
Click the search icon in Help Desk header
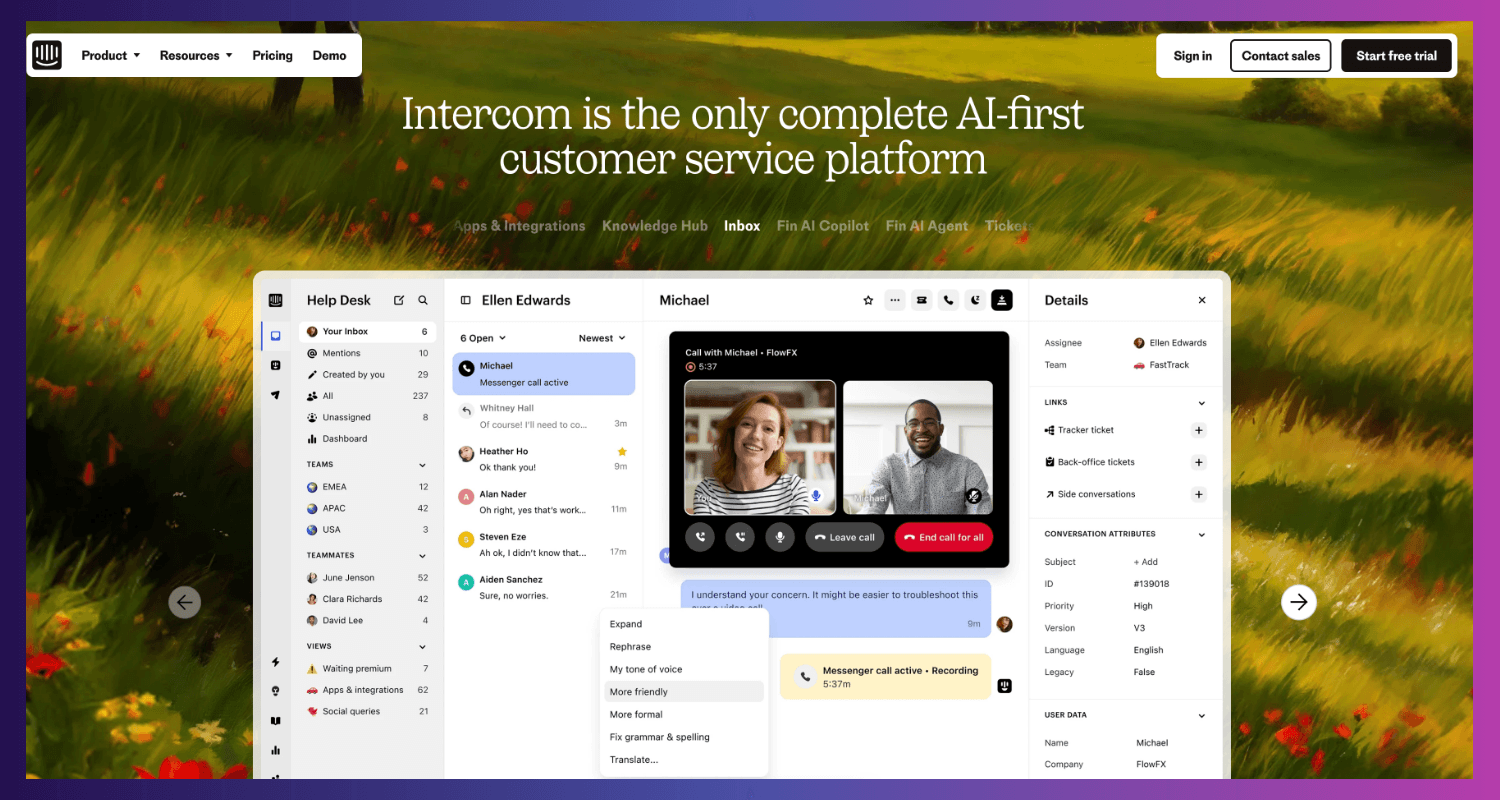(x=423, y=300)
